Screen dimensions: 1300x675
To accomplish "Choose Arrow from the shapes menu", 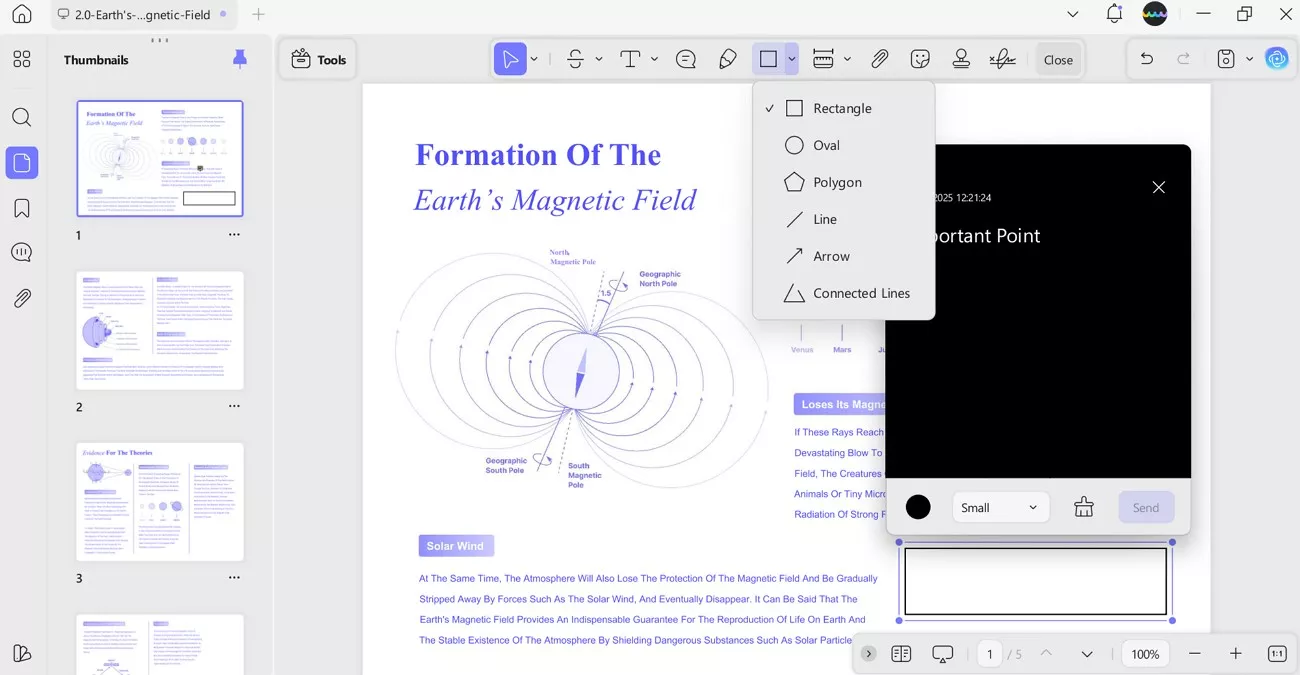I will (x=844, y=256).
